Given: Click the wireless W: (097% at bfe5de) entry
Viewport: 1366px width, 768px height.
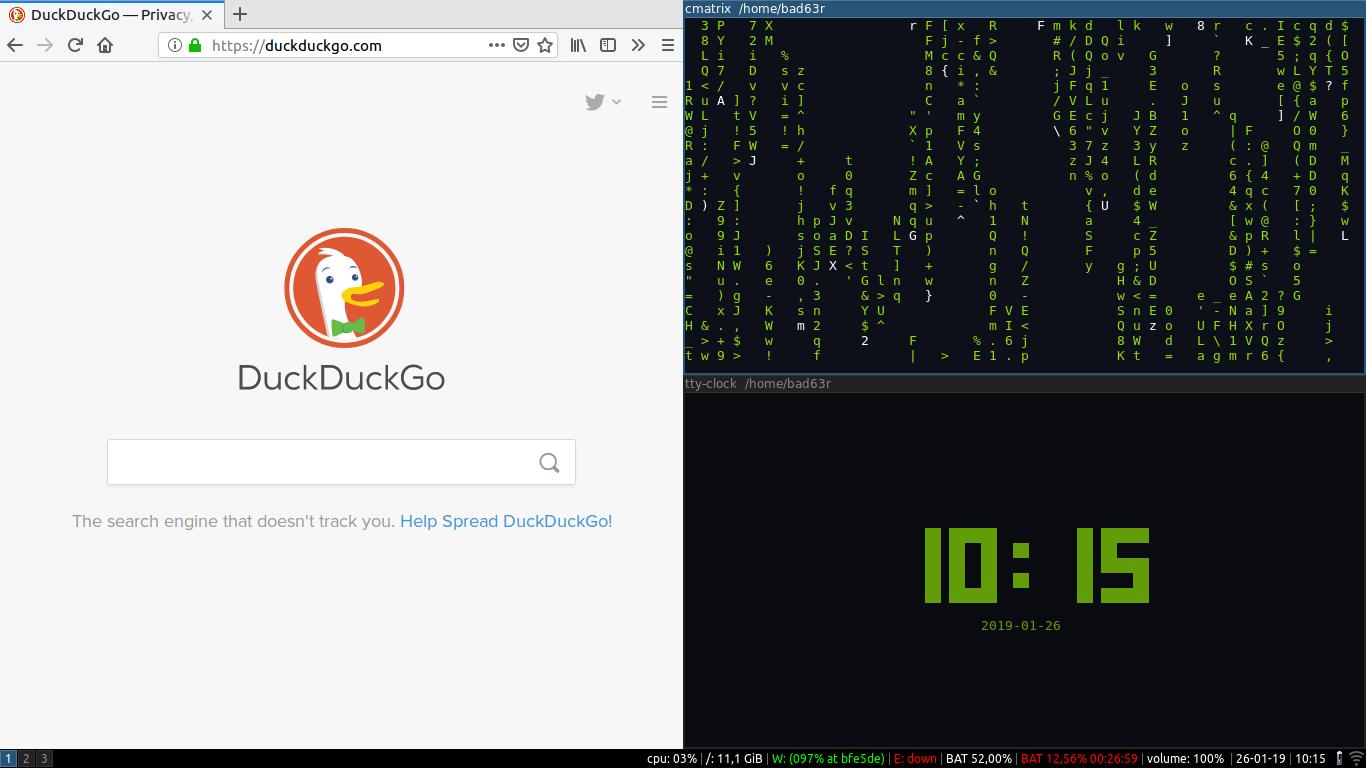Looking at the screenshot, I should coord(828,759).
